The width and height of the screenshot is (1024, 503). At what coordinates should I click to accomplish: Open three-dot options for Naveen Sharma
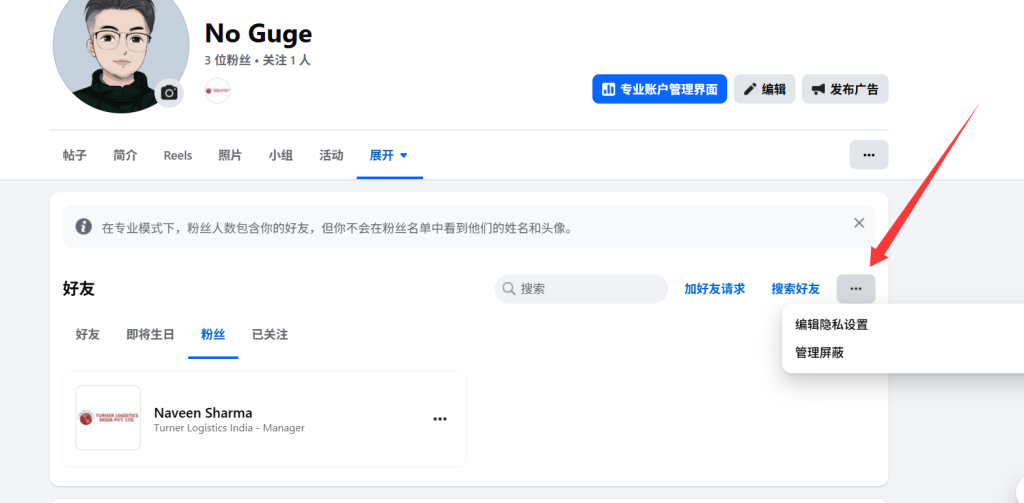tap(440, 419)
